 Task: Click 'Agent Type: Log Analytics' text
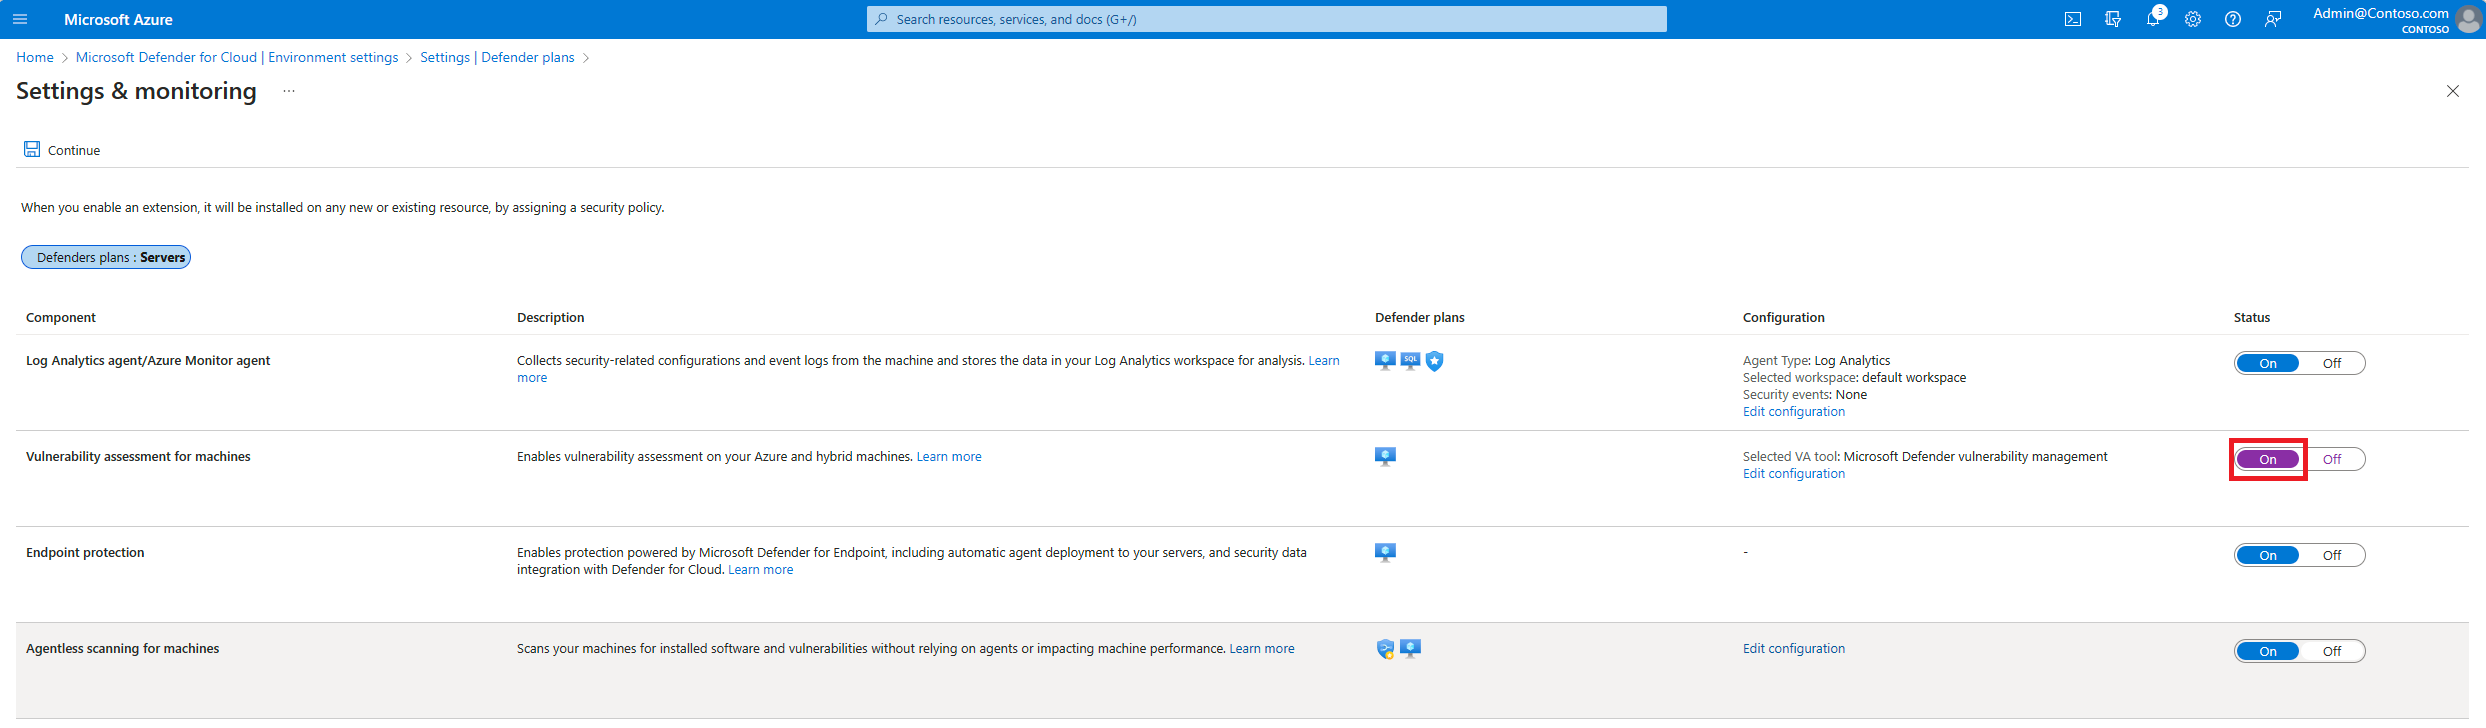tap(1817, 361)
